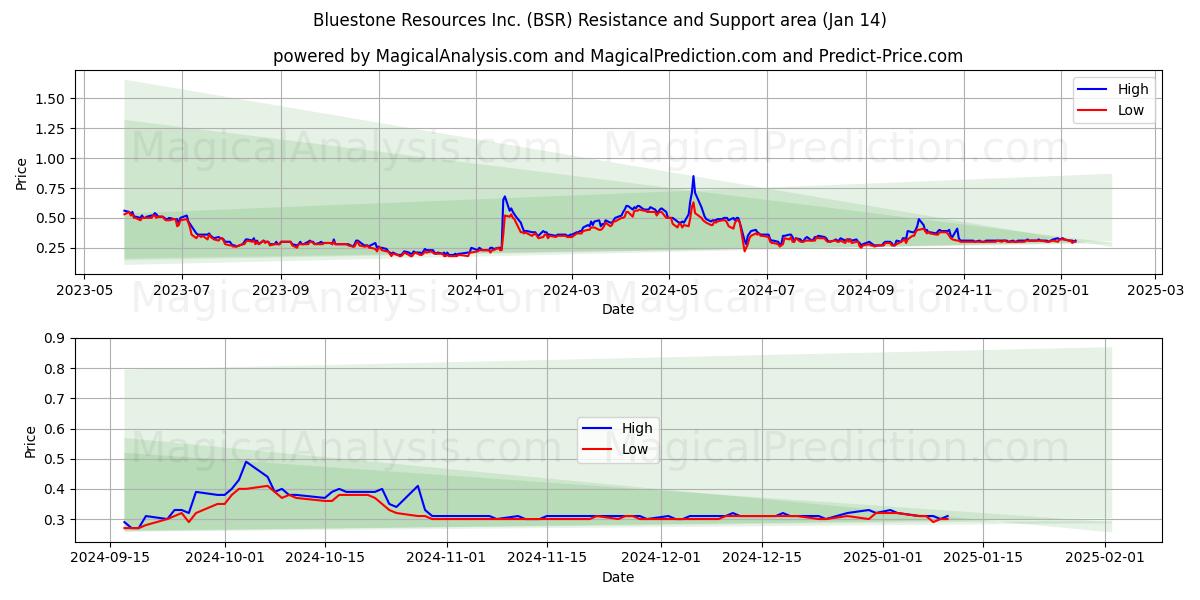The height and width of the screenshot is (600, 1200).
Task: Click the 2024-01 date tick label
Action: pos(476,289)
